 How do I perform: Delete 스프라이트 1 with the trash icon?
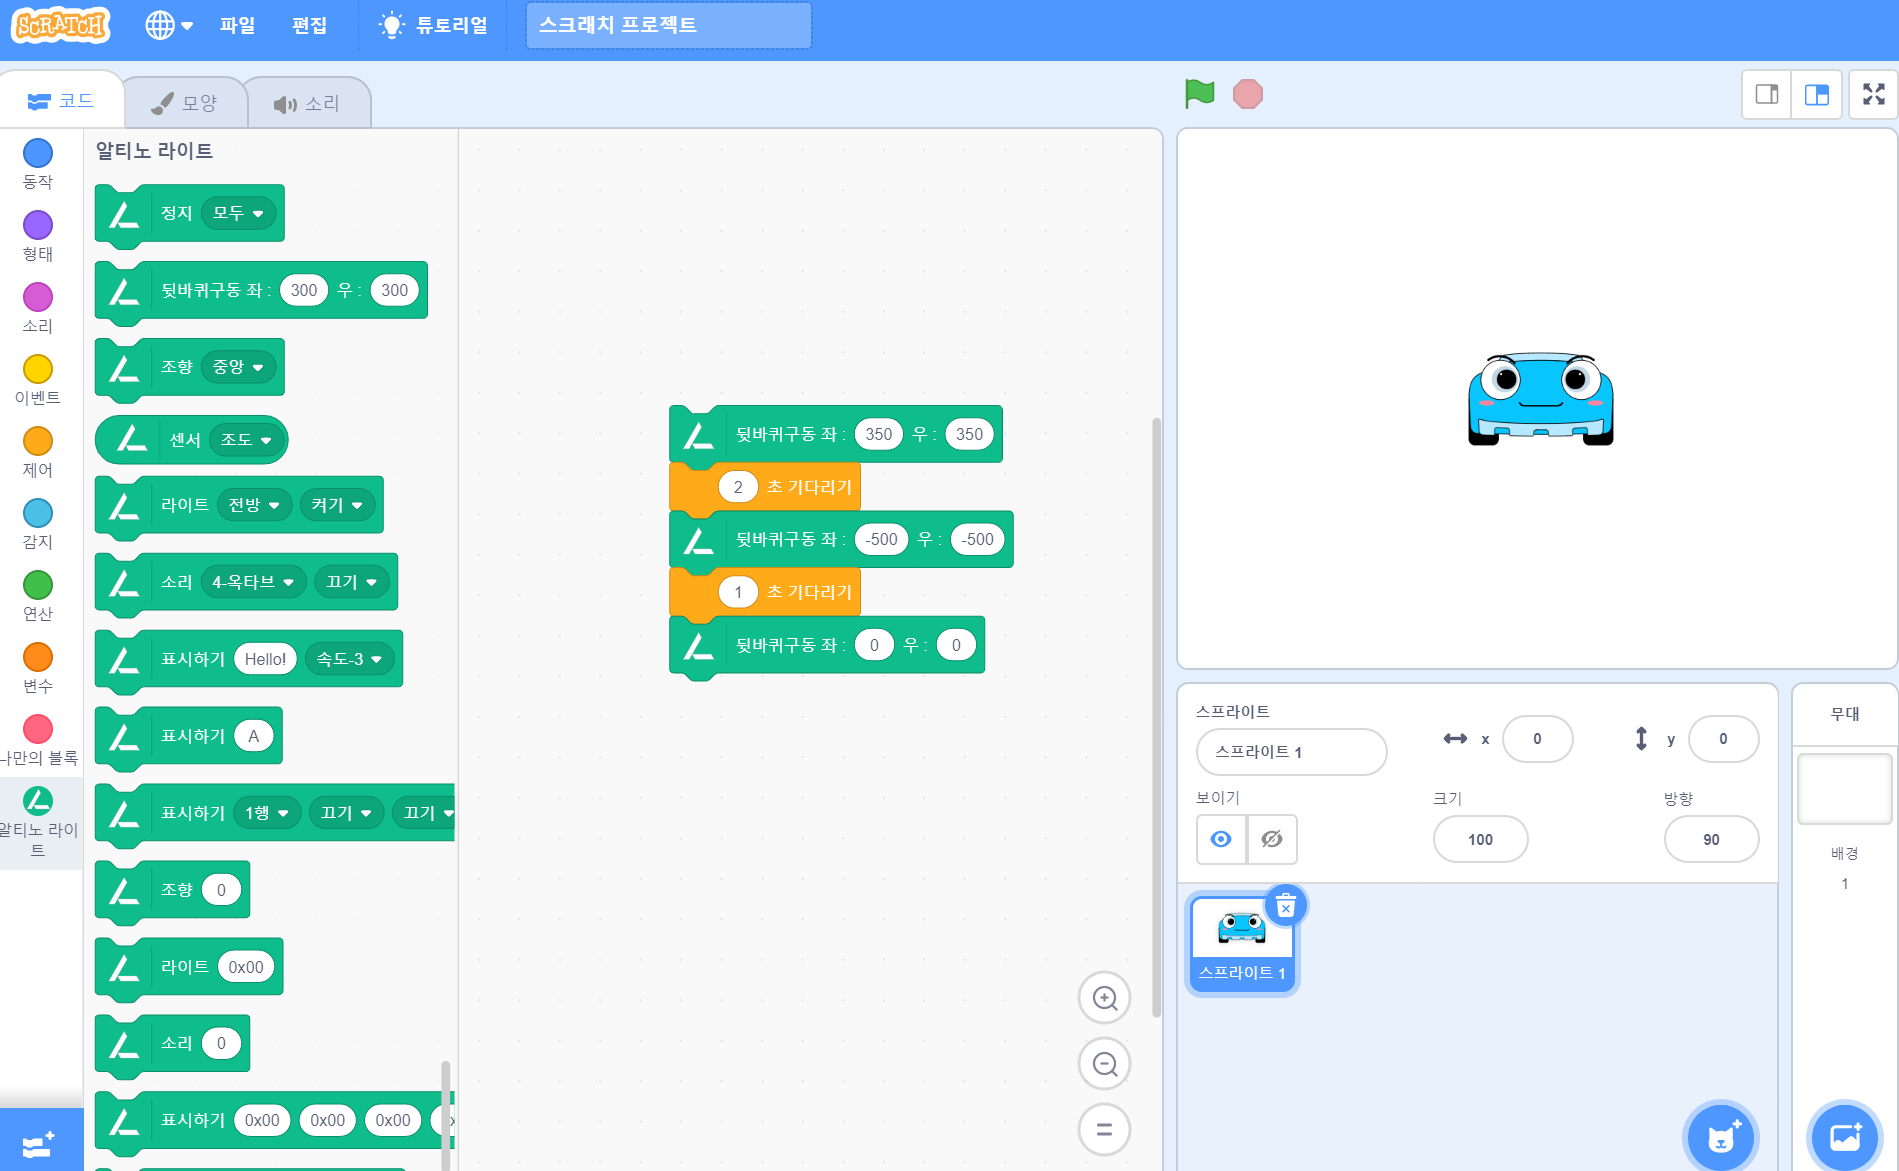pos(1286,906)
